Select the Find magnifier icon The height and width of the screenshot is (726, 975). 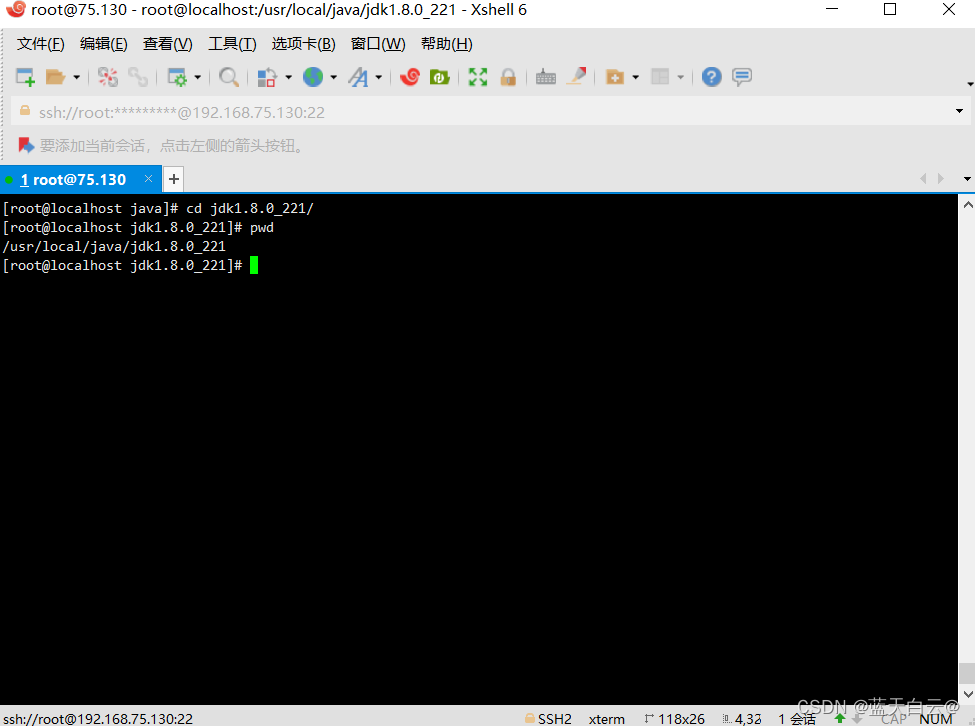[228, 76]
